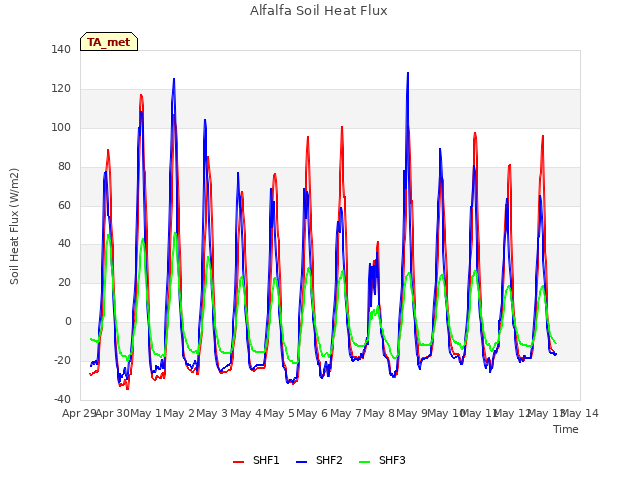Click the red SHF1 peak near May 1
This screenshot has width=640, height=480.
click(141, 96)
